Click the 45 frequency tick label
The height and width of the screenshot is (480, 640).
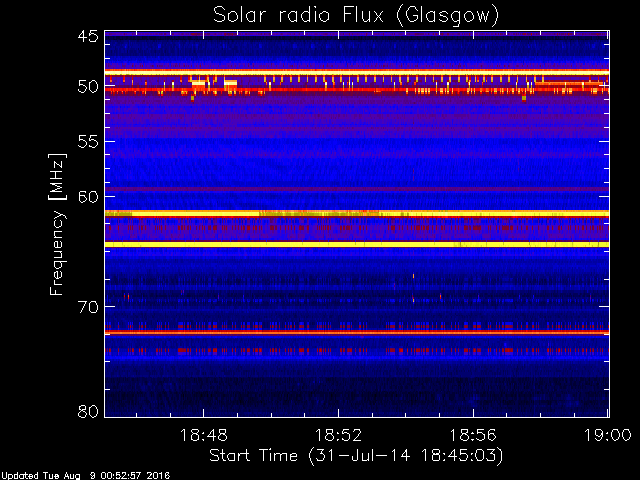[88, 36]
